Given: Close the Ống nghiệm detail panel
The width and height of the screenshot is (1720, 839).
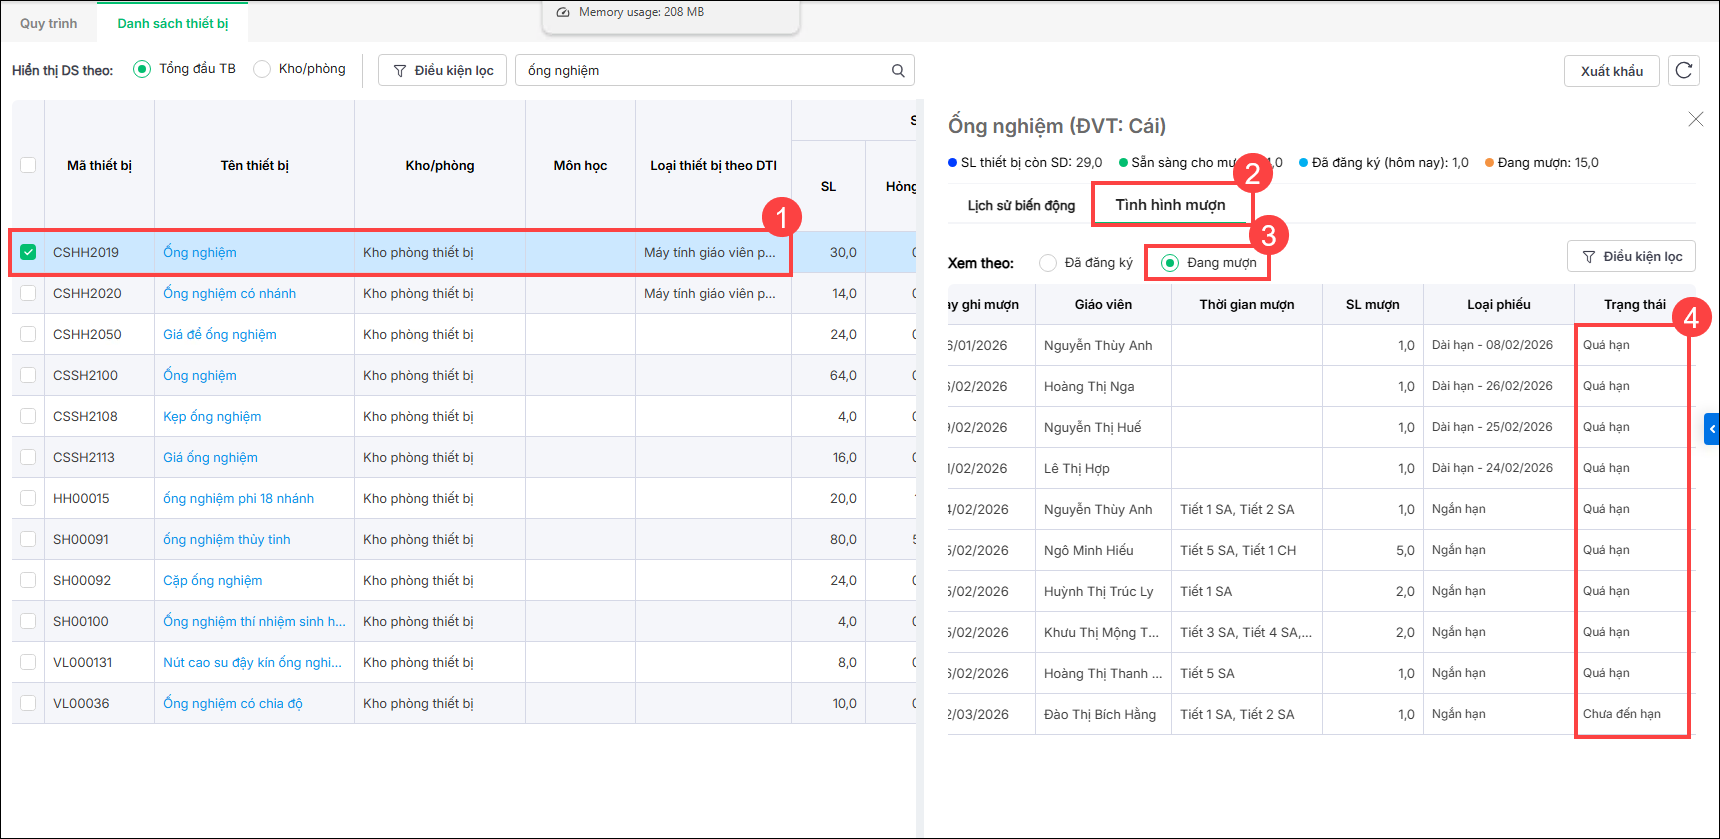Looking at the screenshot, I should (1696, 119).
